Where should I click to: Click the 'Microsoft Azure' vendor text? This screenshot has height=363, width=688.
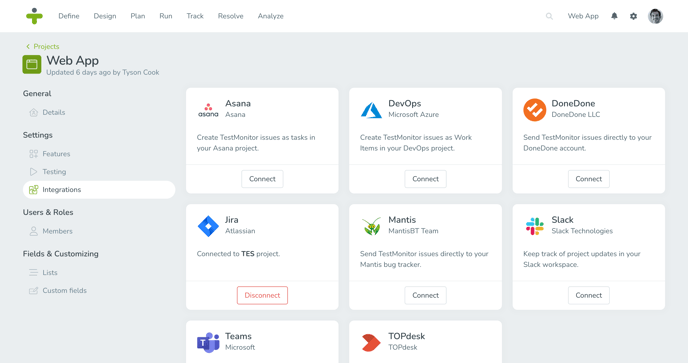[413, 115]
